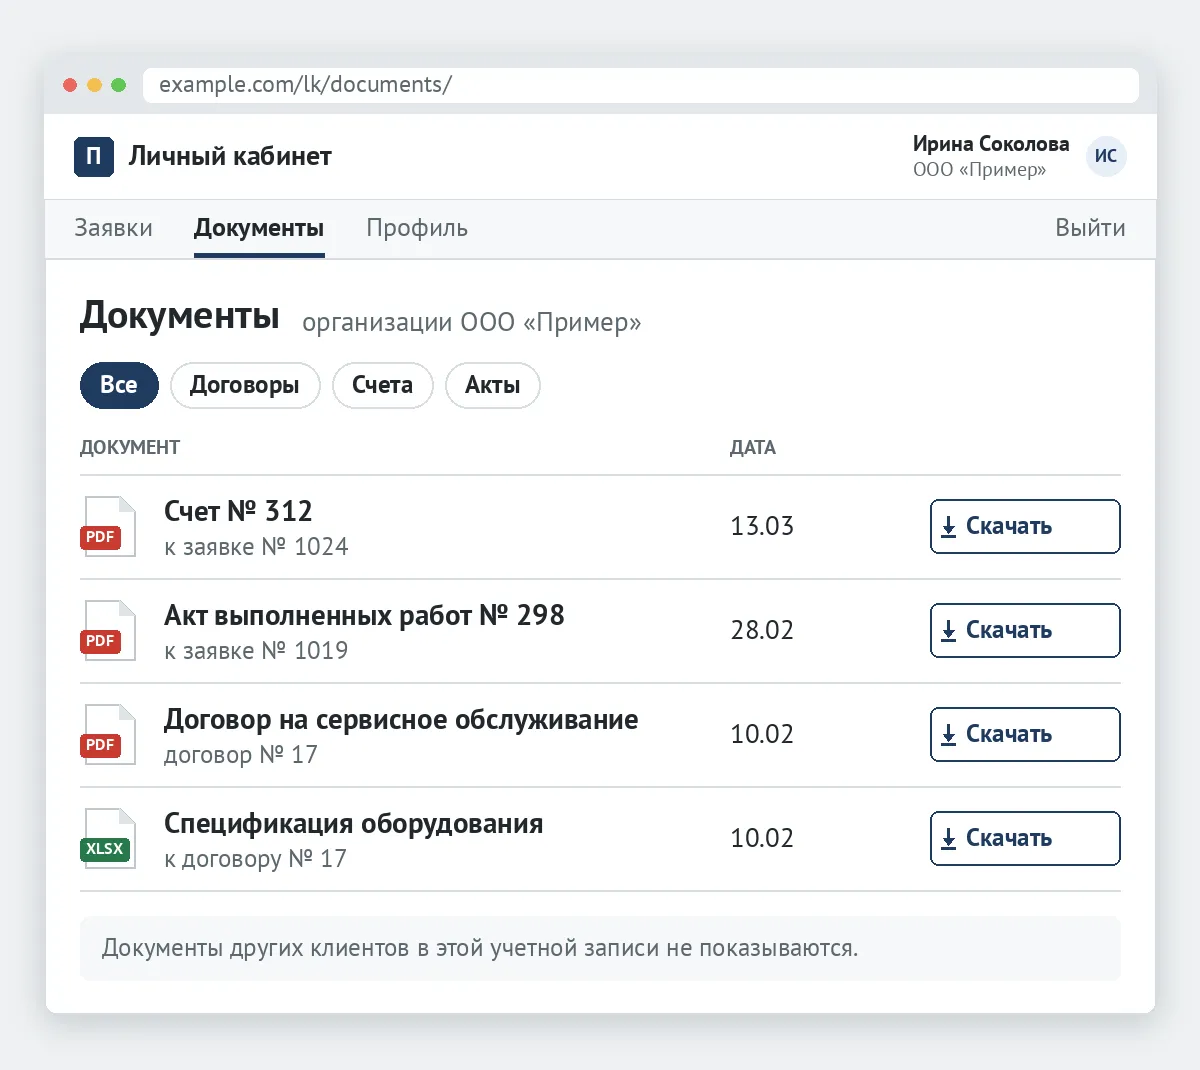This screenshot has width=1200, height=1070.
Task: Click the «Спецификация оборудования» title
Action: (x=354, y=823)
